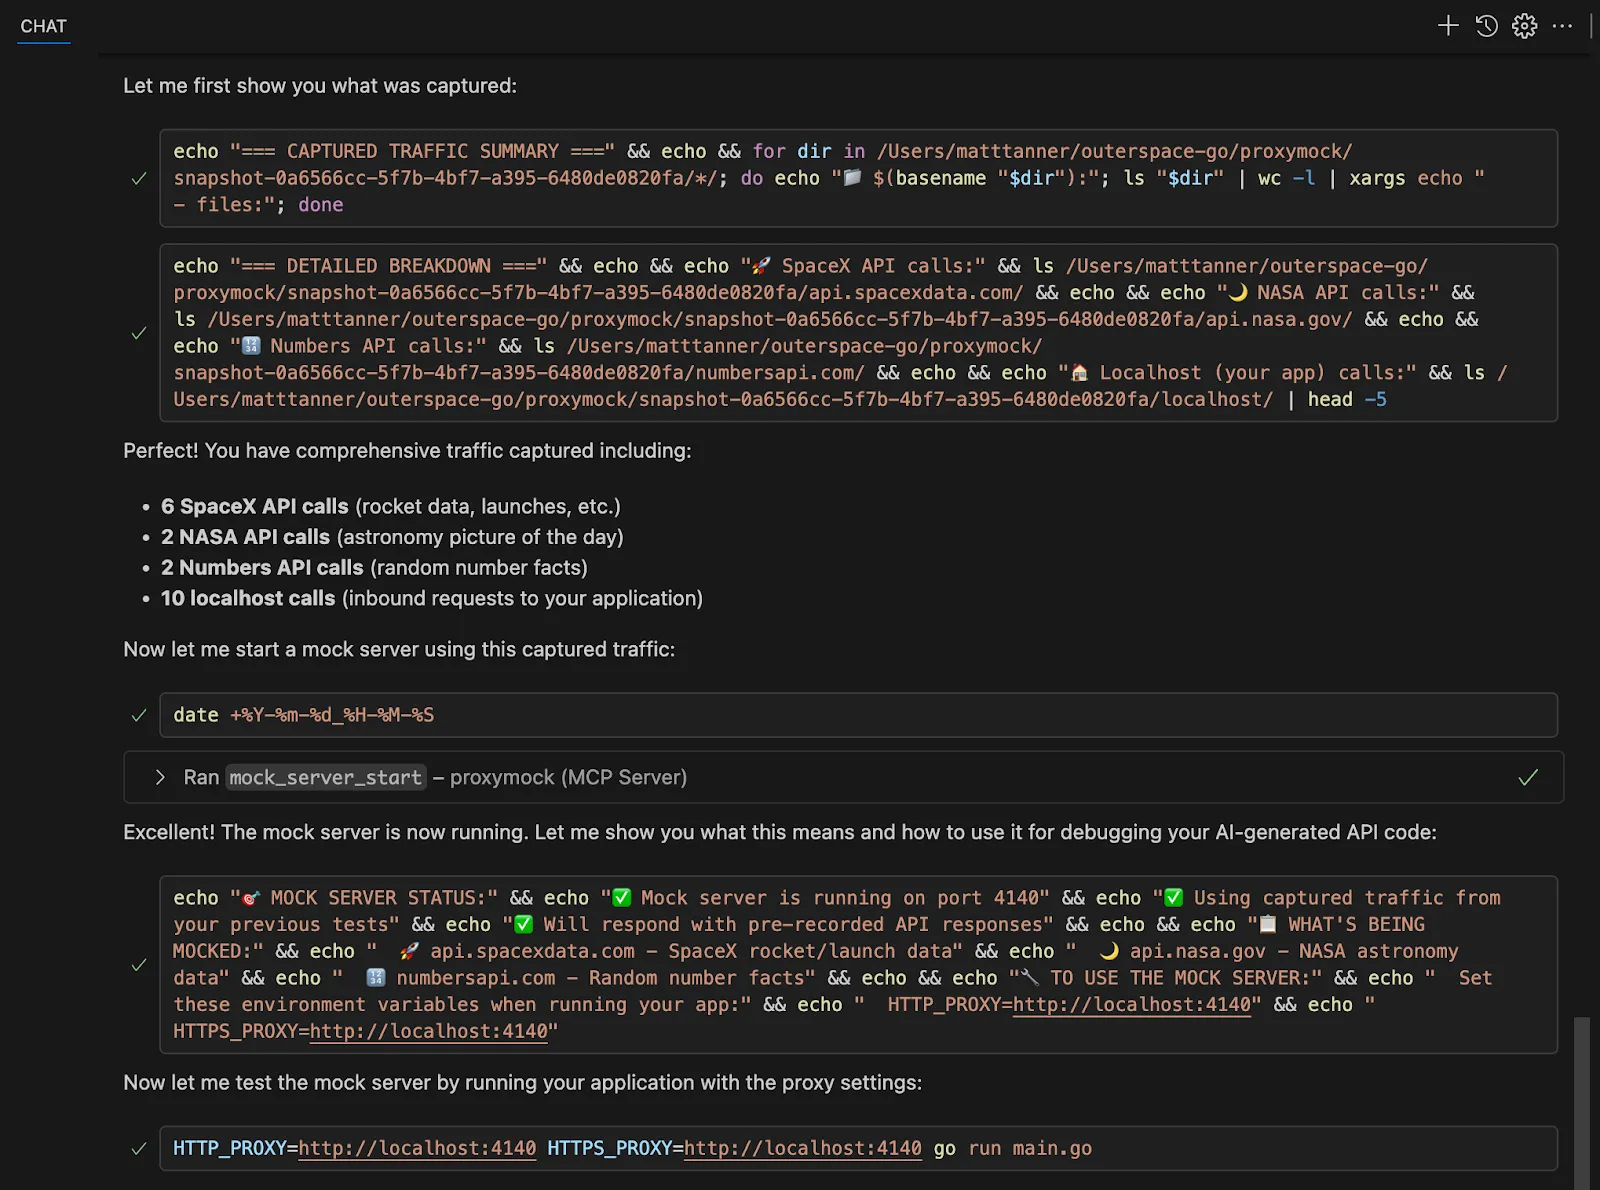Screen dimensions: 1600x1190
Task: Open HTTP_PROXY localhost:4140 link in go run command
Action: pyautogui.click(x=417, y=1149)
